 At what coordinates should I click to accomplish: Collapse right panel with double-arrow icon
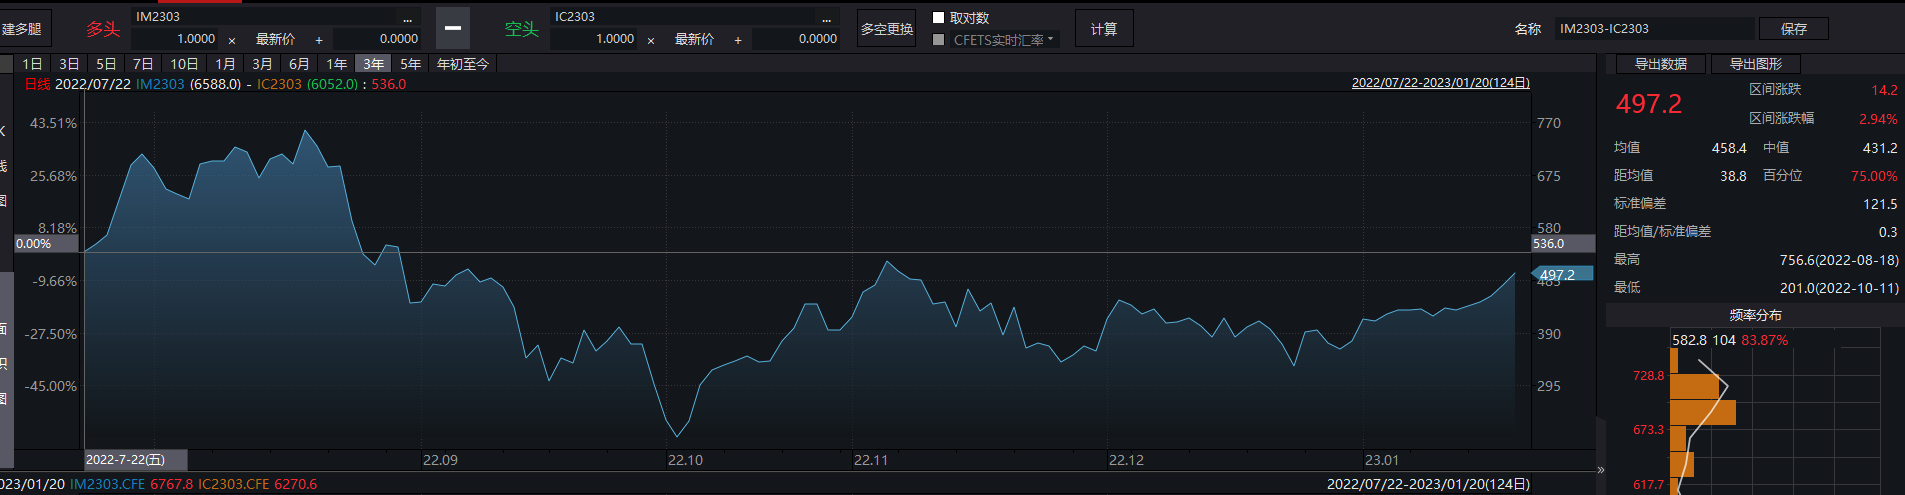click(1600, 469)
